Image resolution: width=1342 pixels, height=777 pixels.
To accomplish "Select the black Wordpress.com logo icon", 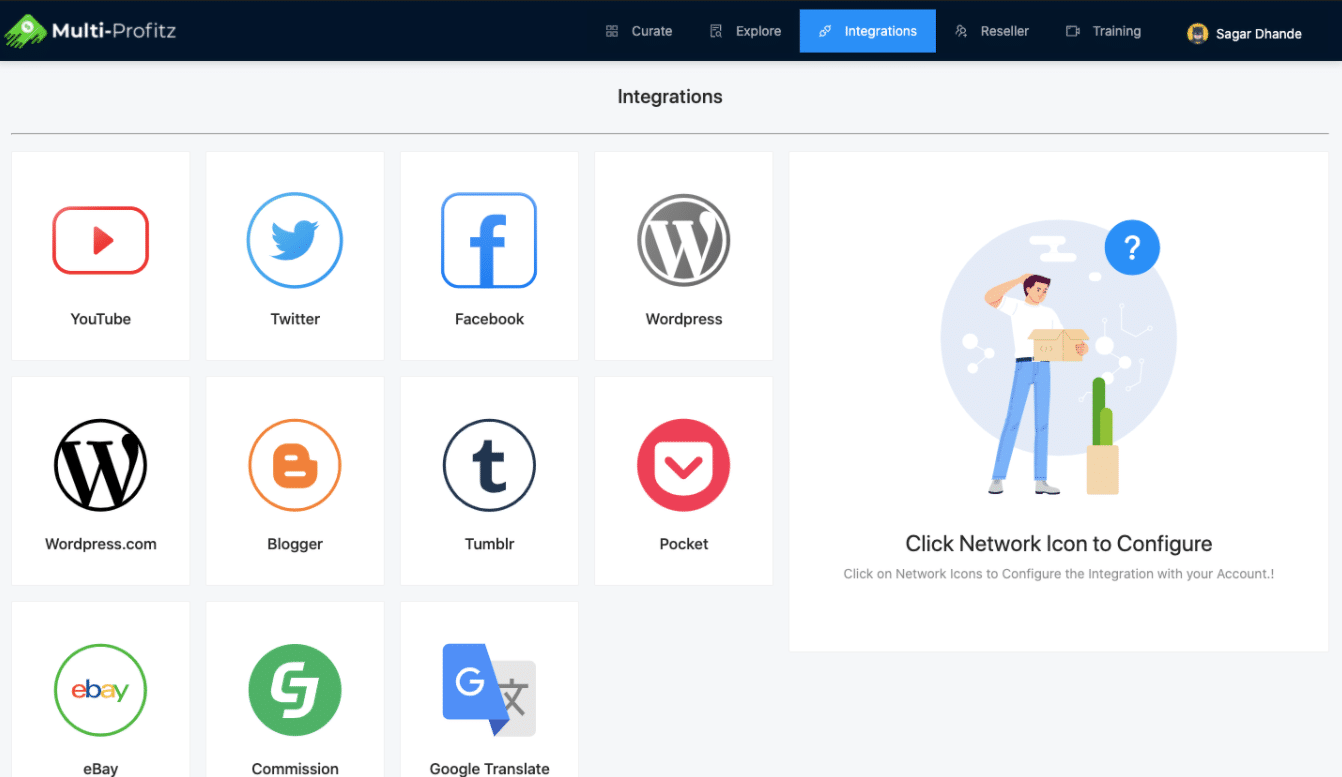I will coord(100,466).
